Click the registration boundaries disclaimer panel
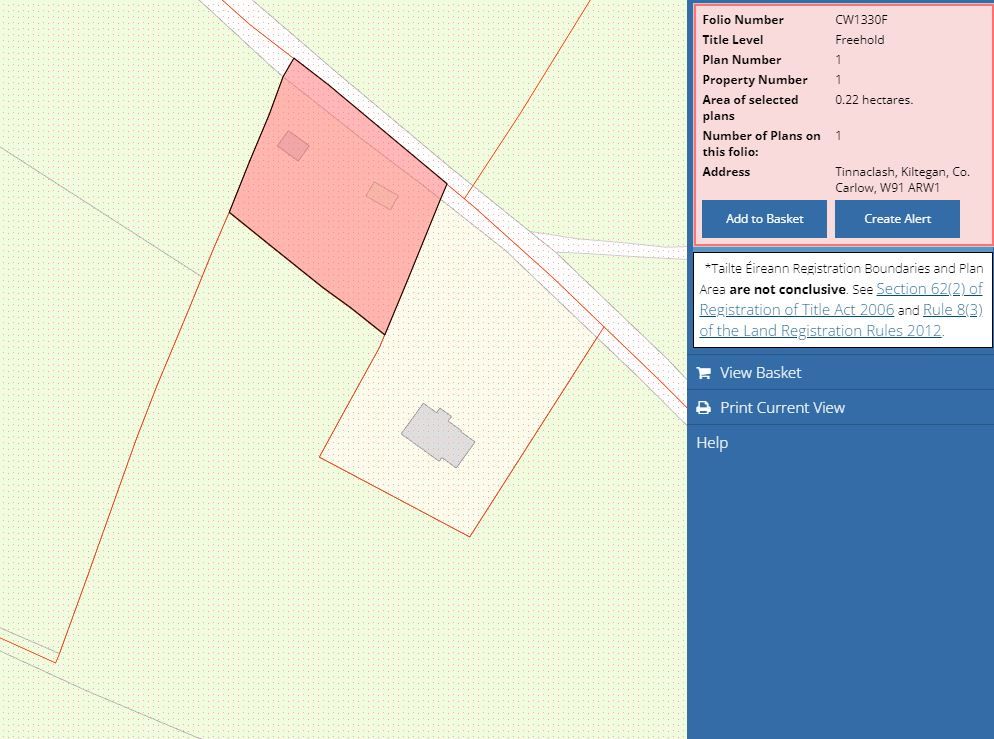994x739 pixels. click(x=842, y=298)
